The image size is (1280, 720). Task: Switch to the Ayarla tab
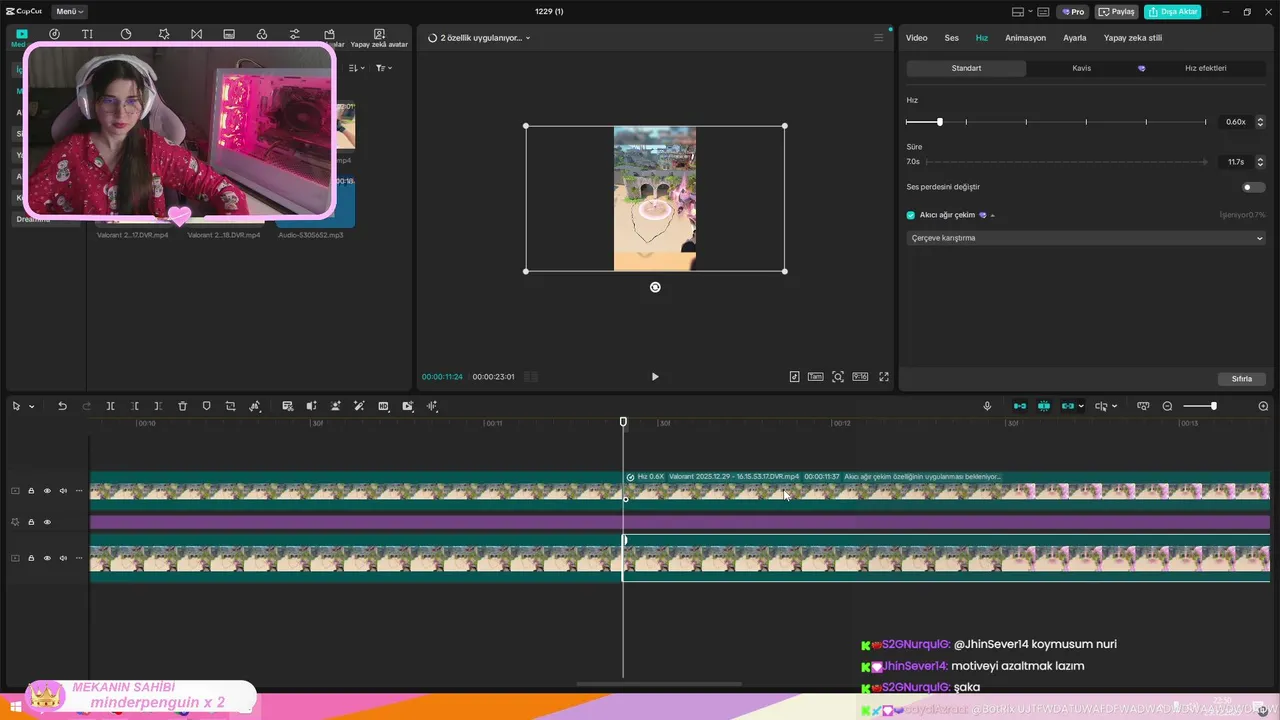(1075, 38)
